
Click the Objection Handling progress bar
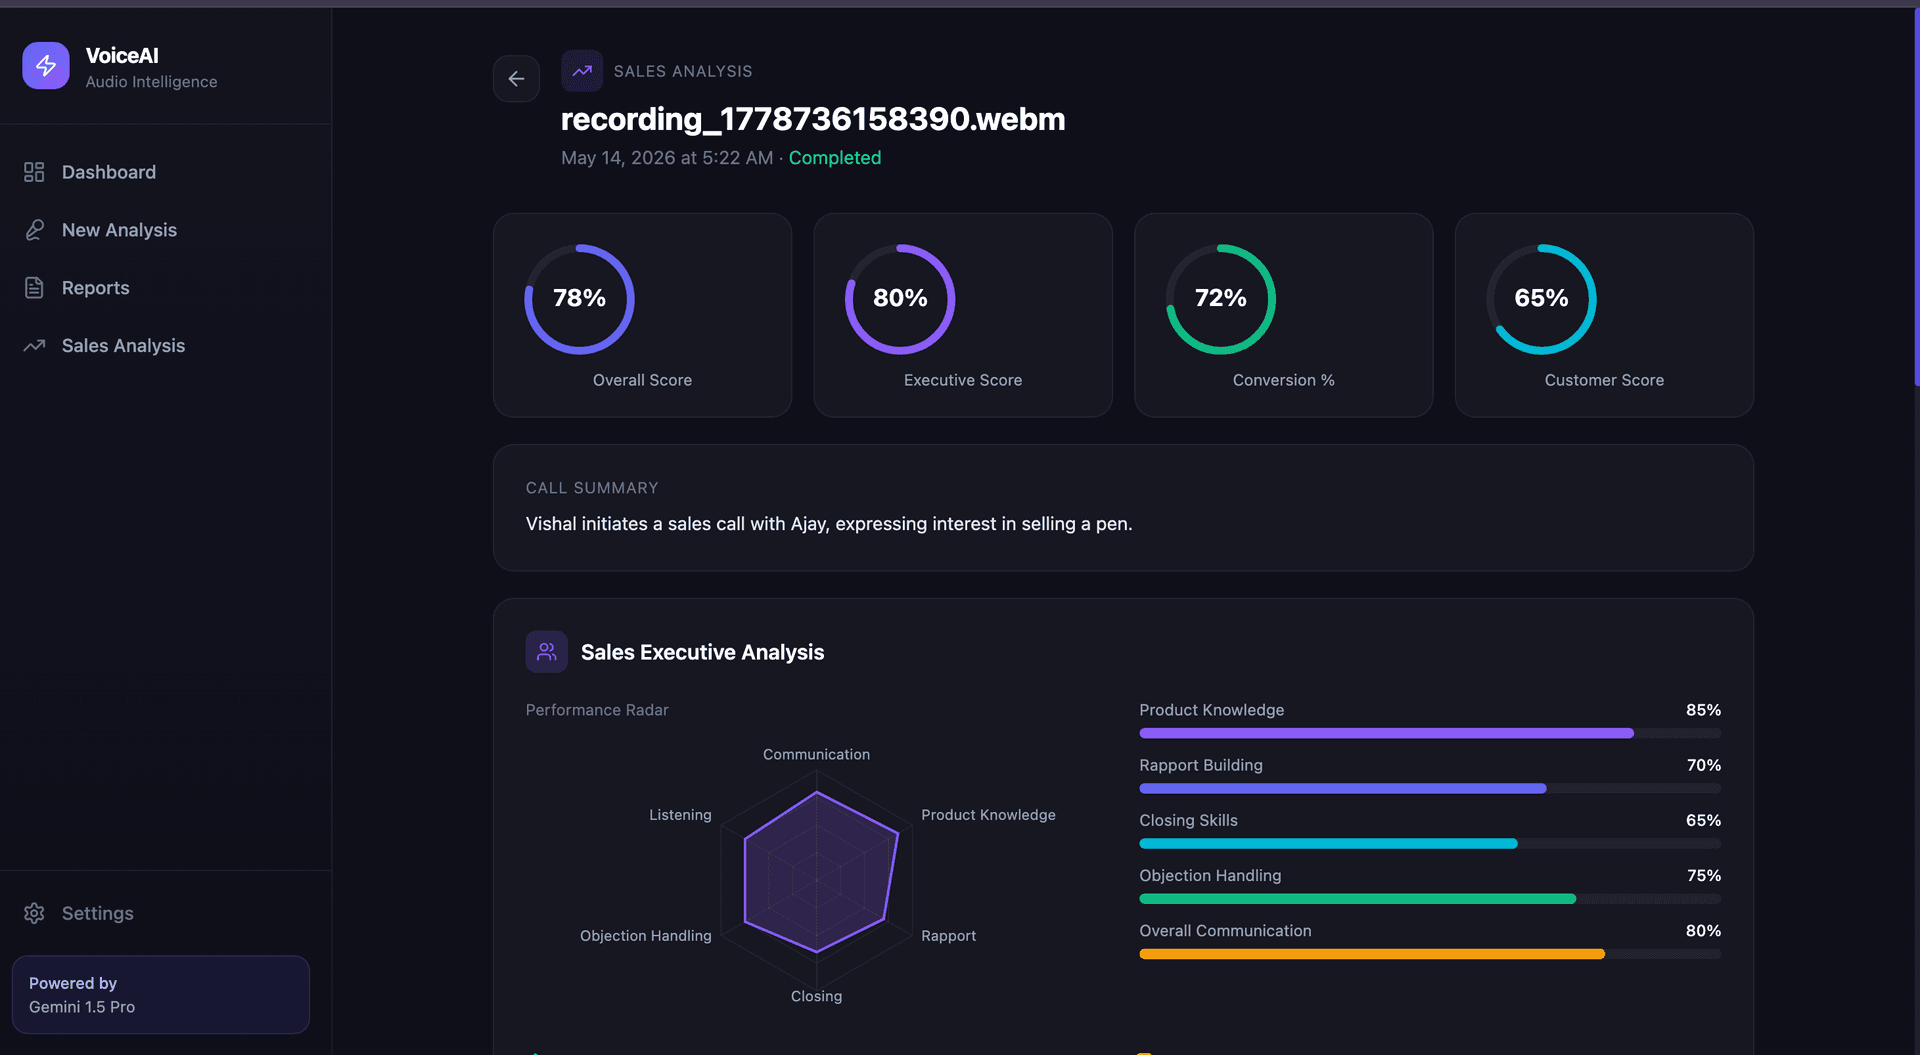click(x=1430, y=899)
